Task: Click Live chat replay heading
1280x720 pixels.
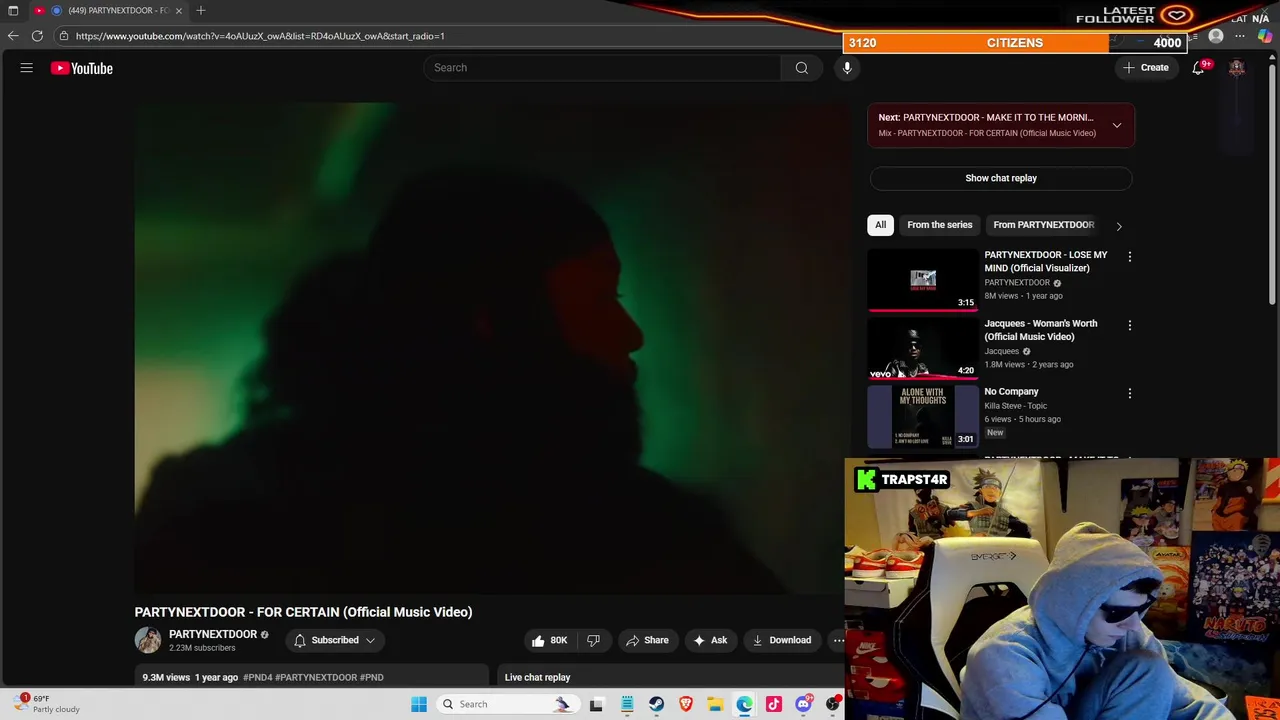Action: (537, 677)
